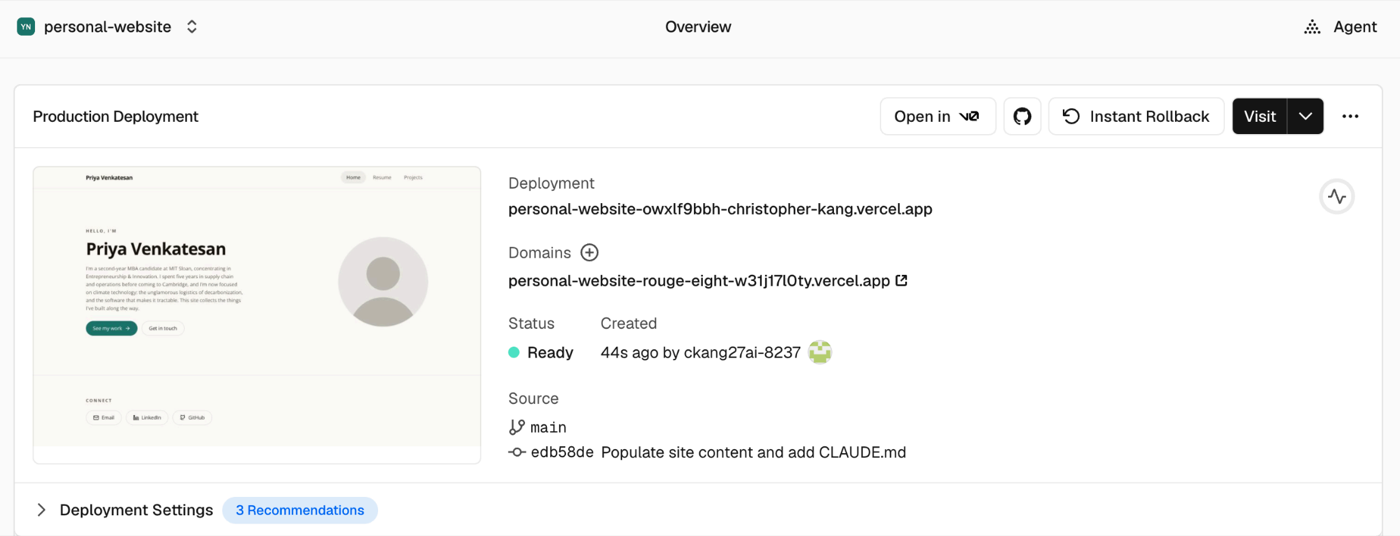Click the Deployment Settings label
Viewport: 1400px width, 536px height.
(136, 510)
